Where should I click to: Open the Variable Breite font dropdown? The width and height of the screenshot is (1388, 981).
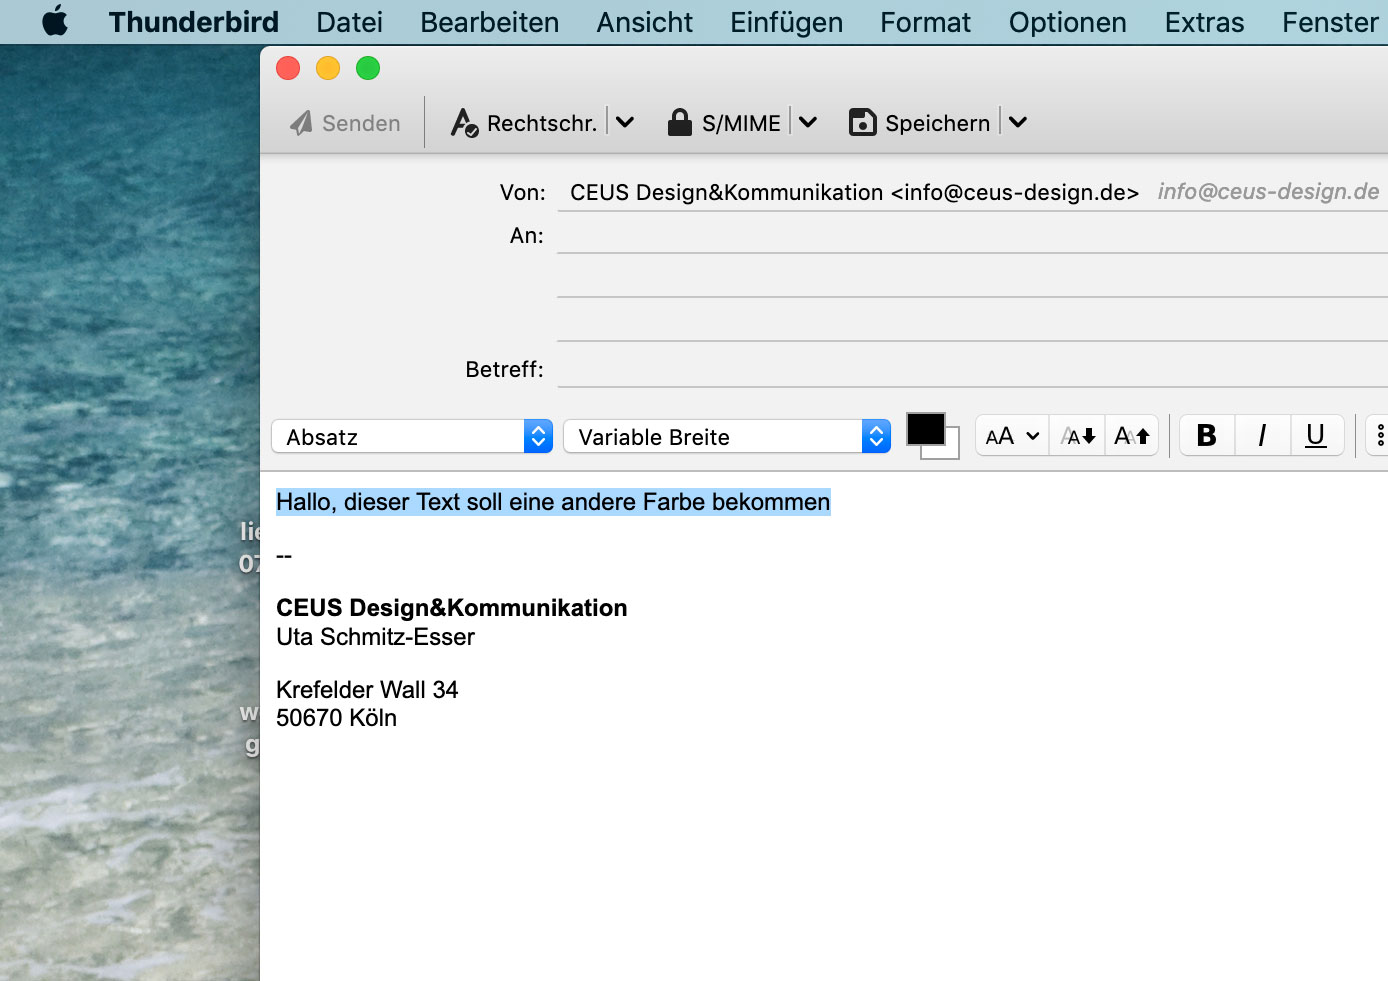click(x=727, y=436)
